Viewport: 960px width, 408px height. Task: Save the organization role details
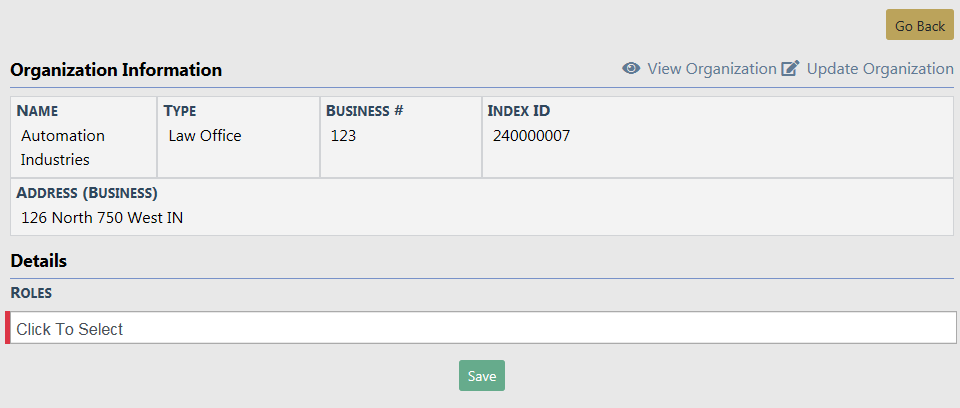[482, 376]
